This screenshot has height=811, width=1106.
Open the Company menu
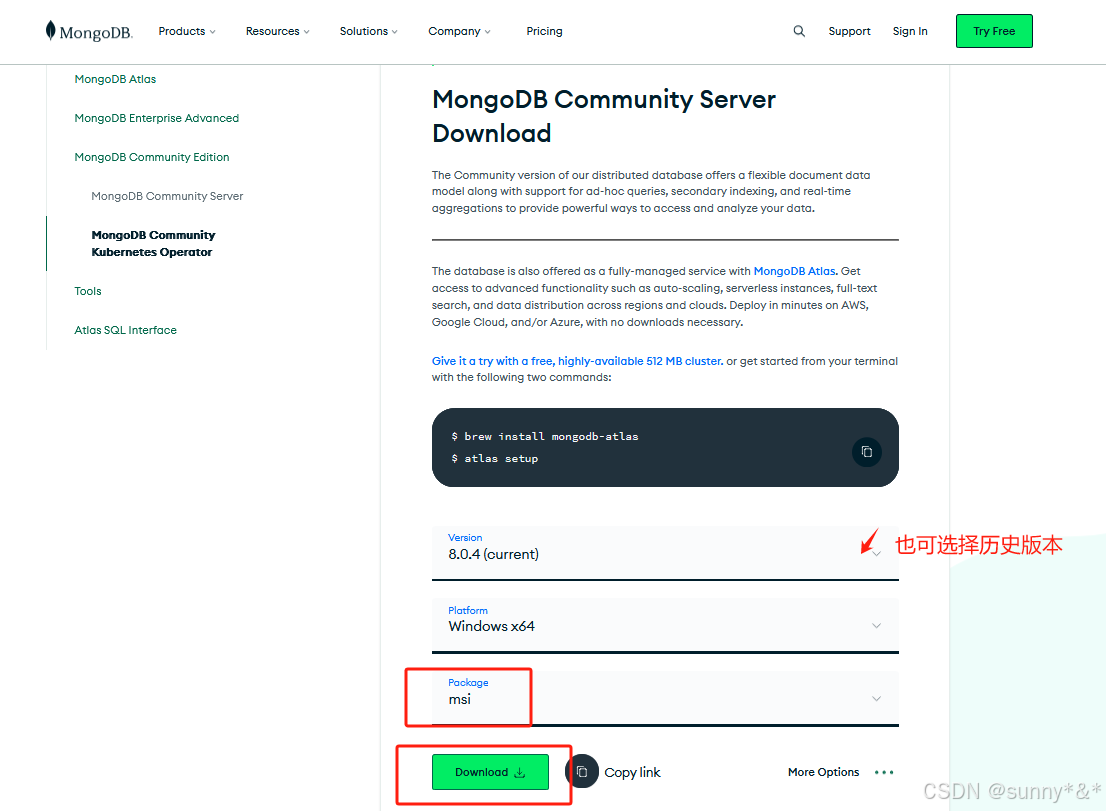[459, 31]
